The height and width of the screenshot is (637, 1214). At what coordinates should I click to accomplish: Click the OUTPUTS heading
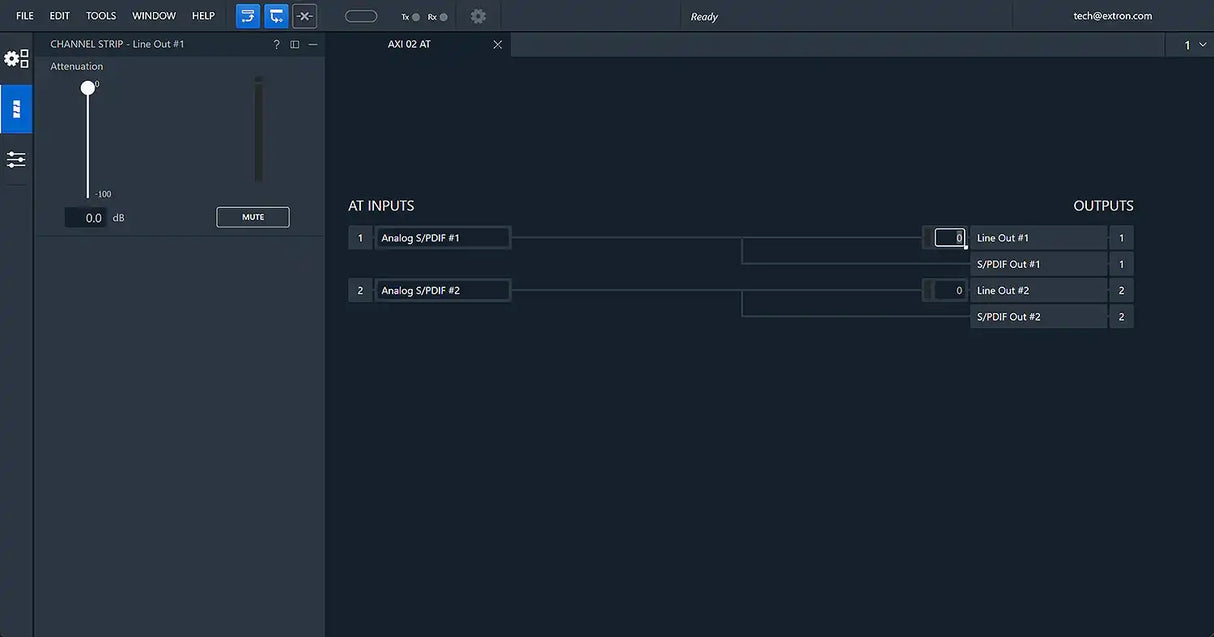click(x=1104, y=206)
